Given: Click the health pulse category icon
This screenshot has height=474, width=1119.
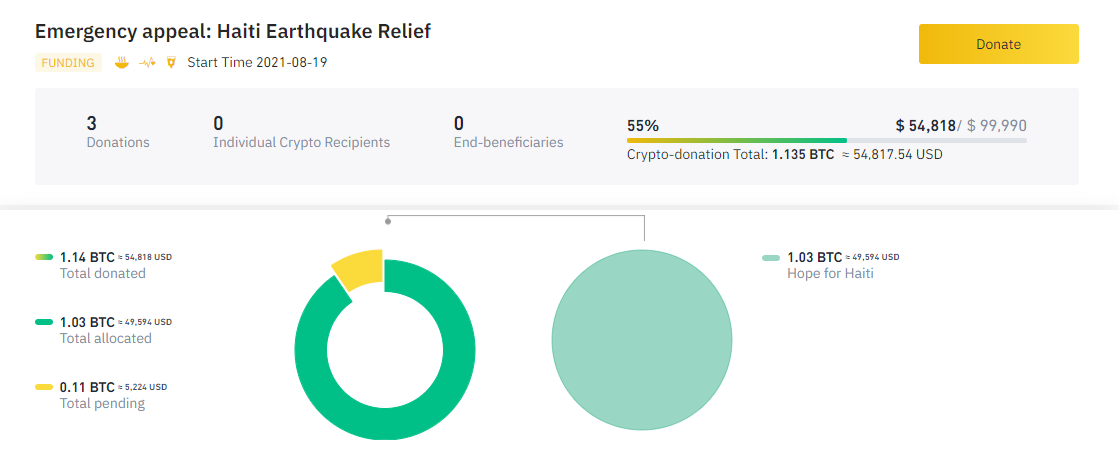Looking at the screenshot, I should tap(147, 63).
